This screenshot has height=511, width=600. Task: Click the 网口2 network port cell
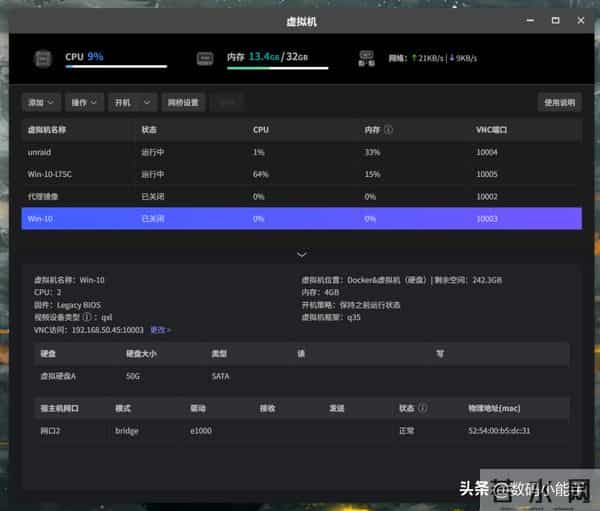click(50, 431)
